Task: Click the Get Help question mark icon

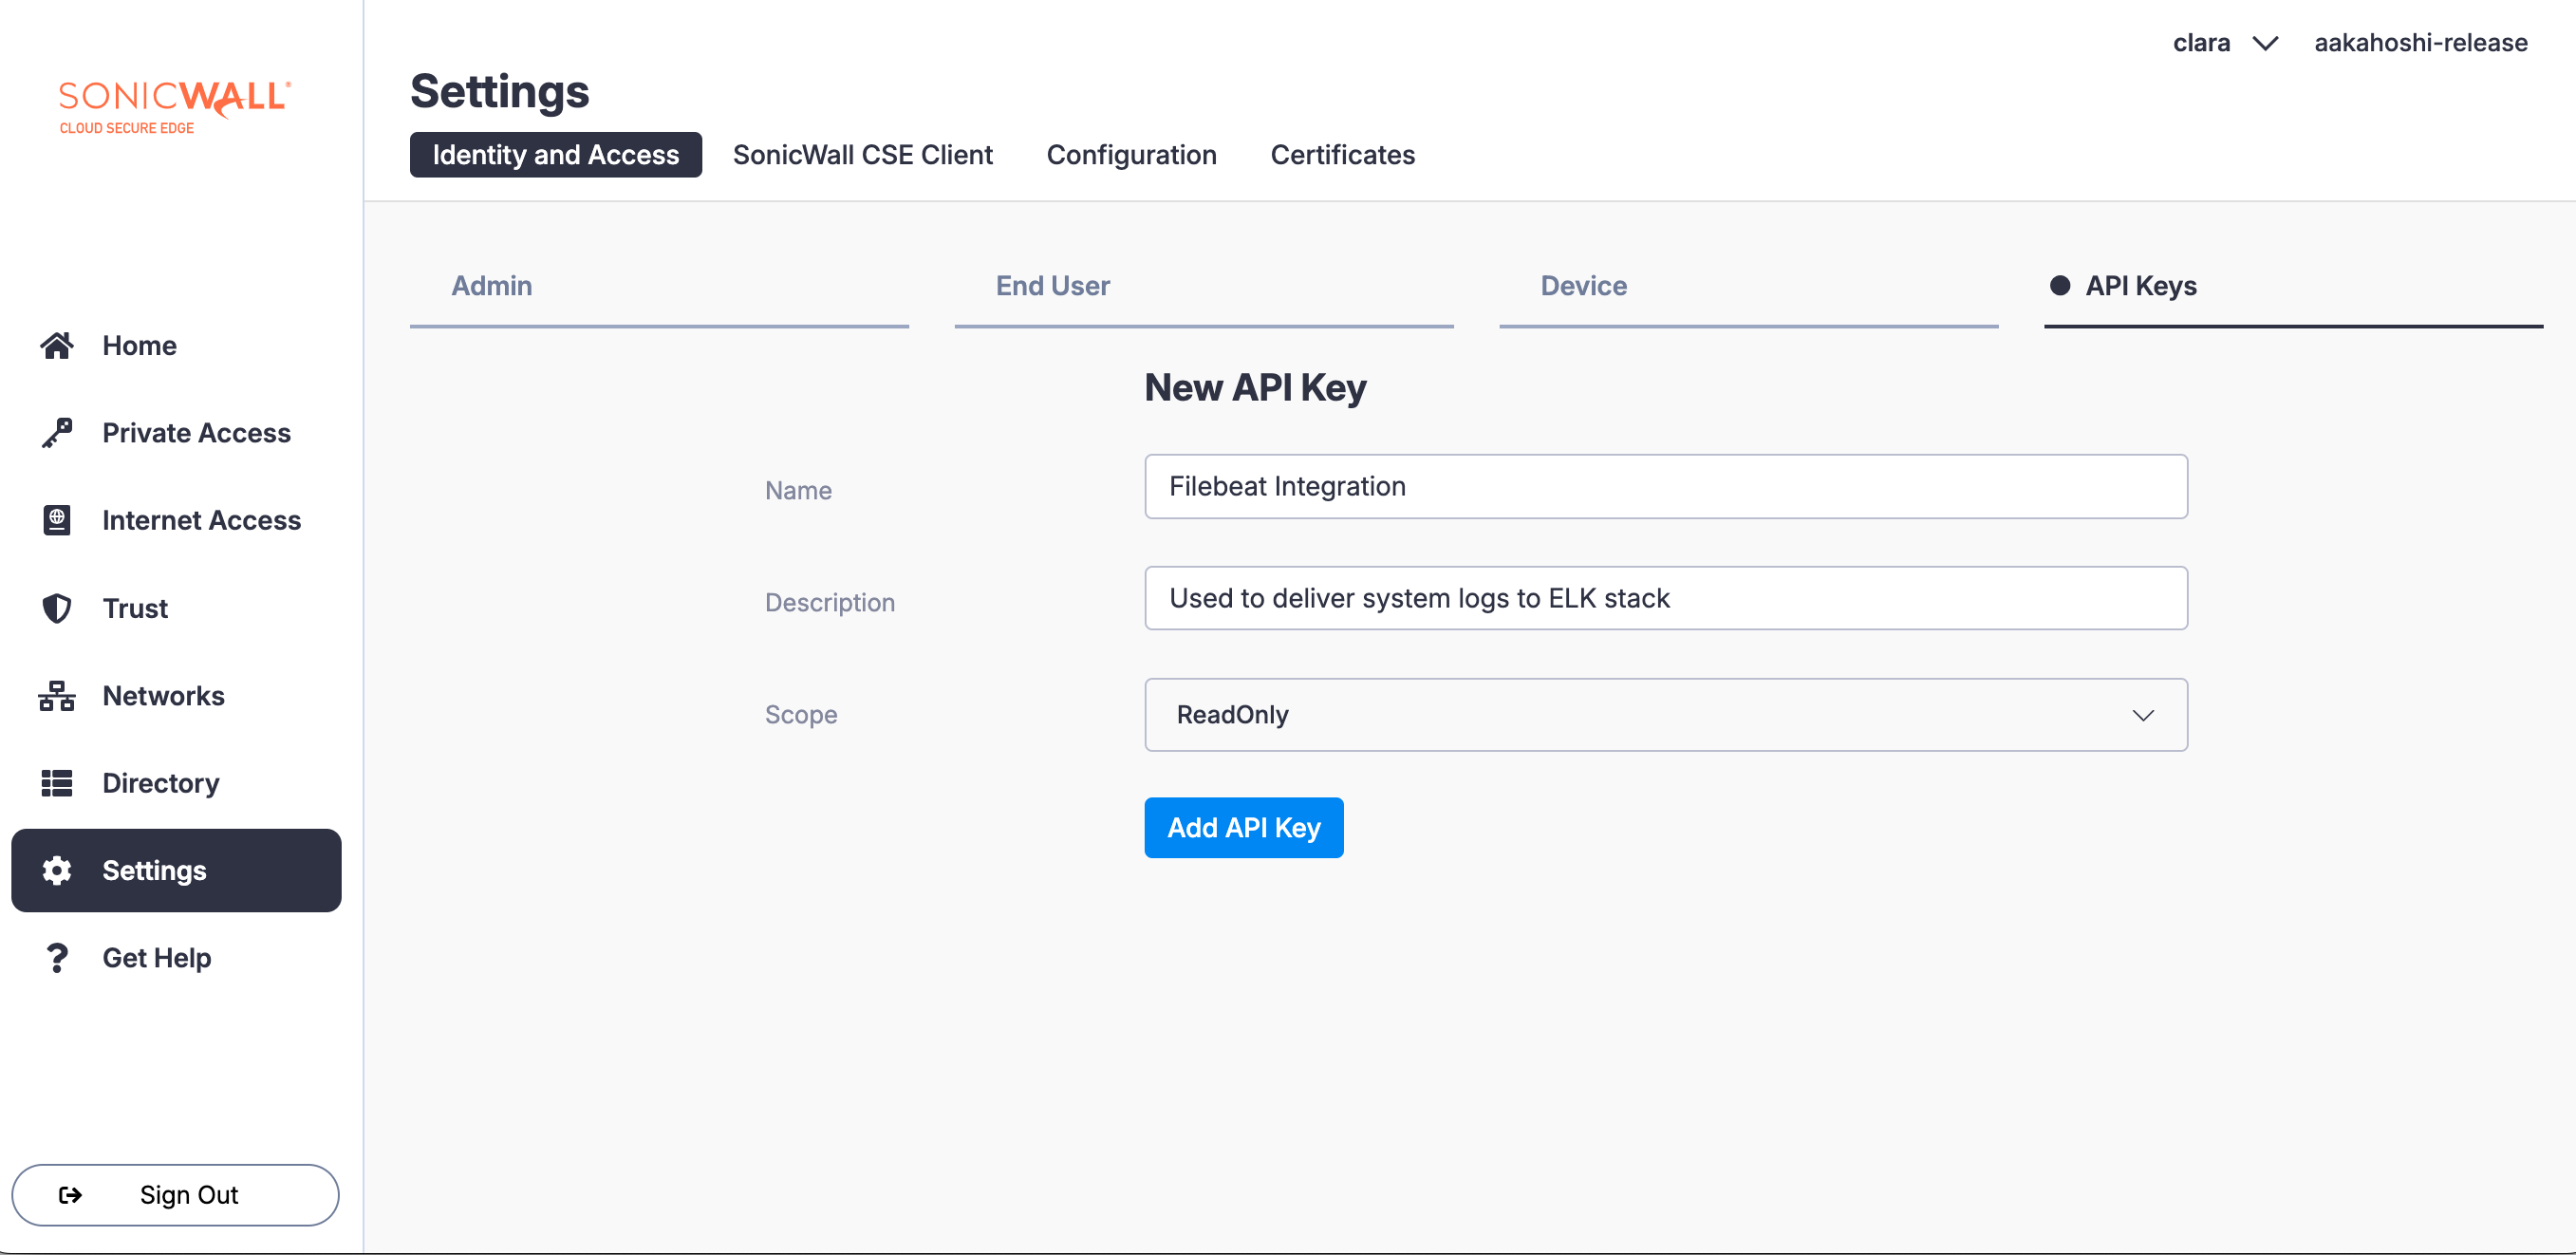Action: click(56, 958)
